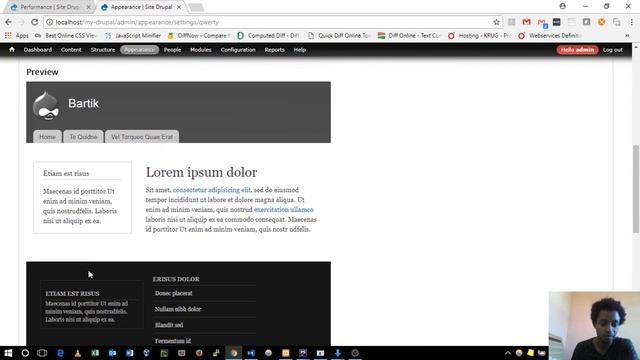Image resolution: width=640 pixels, height=360 pixels.
Task: Open Modules in the admin menu
Action: [x=201, y=50]
